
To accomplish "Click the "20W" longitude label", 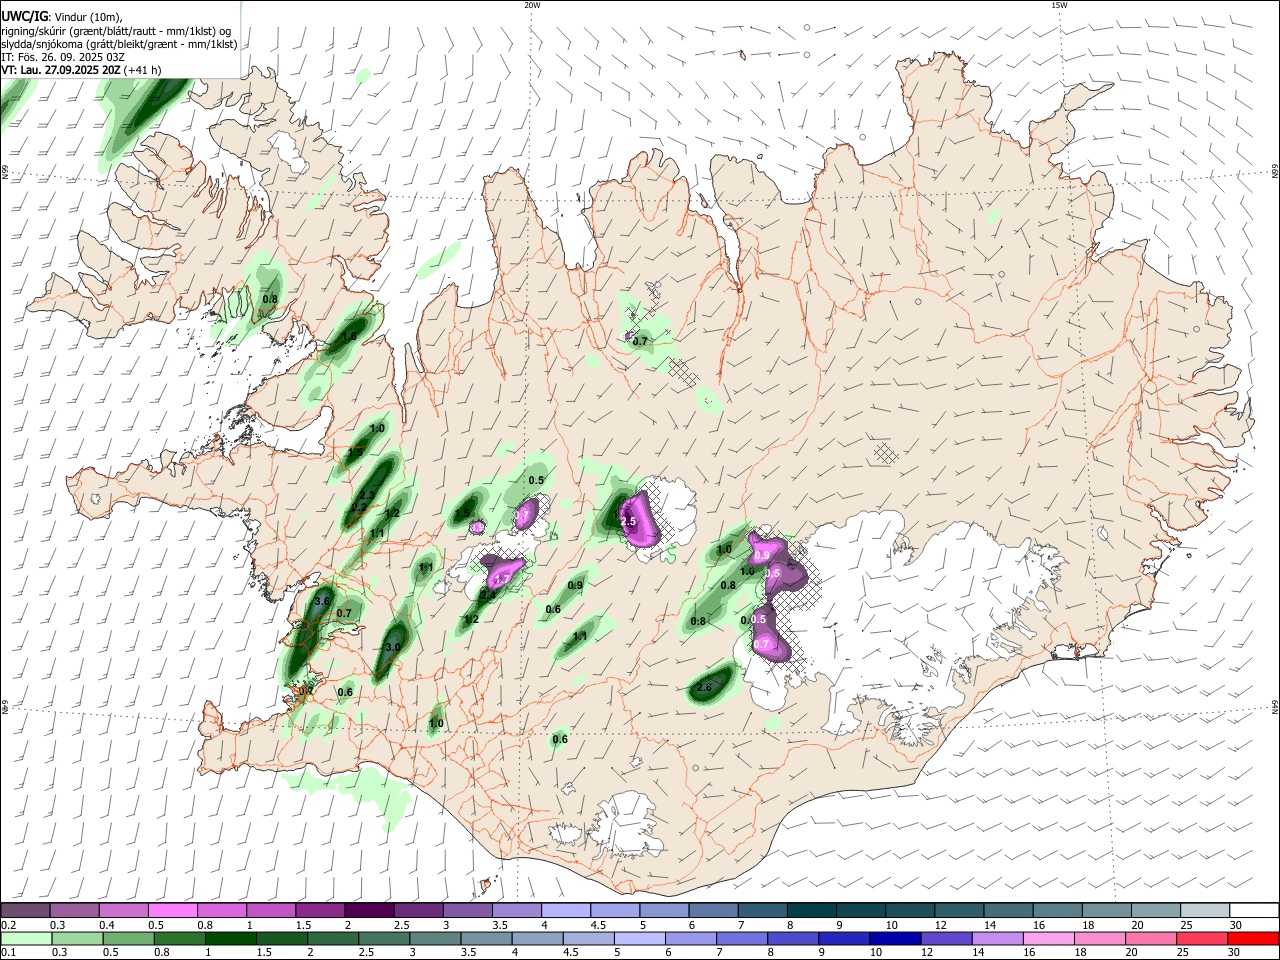I will point(532,5).
